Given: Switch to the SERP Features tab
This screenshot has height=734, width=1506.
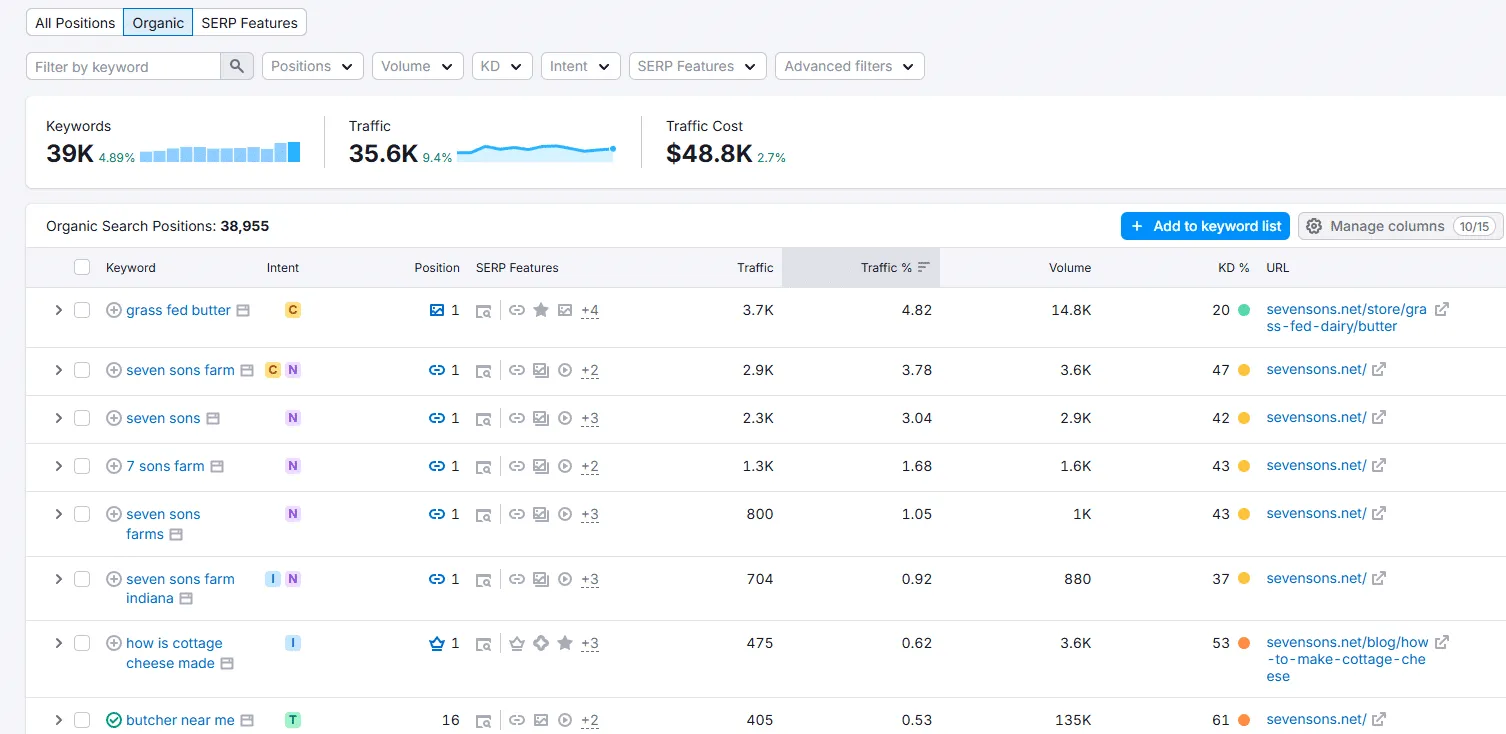Looking at the screenshot, I should [x=249, y=21].
